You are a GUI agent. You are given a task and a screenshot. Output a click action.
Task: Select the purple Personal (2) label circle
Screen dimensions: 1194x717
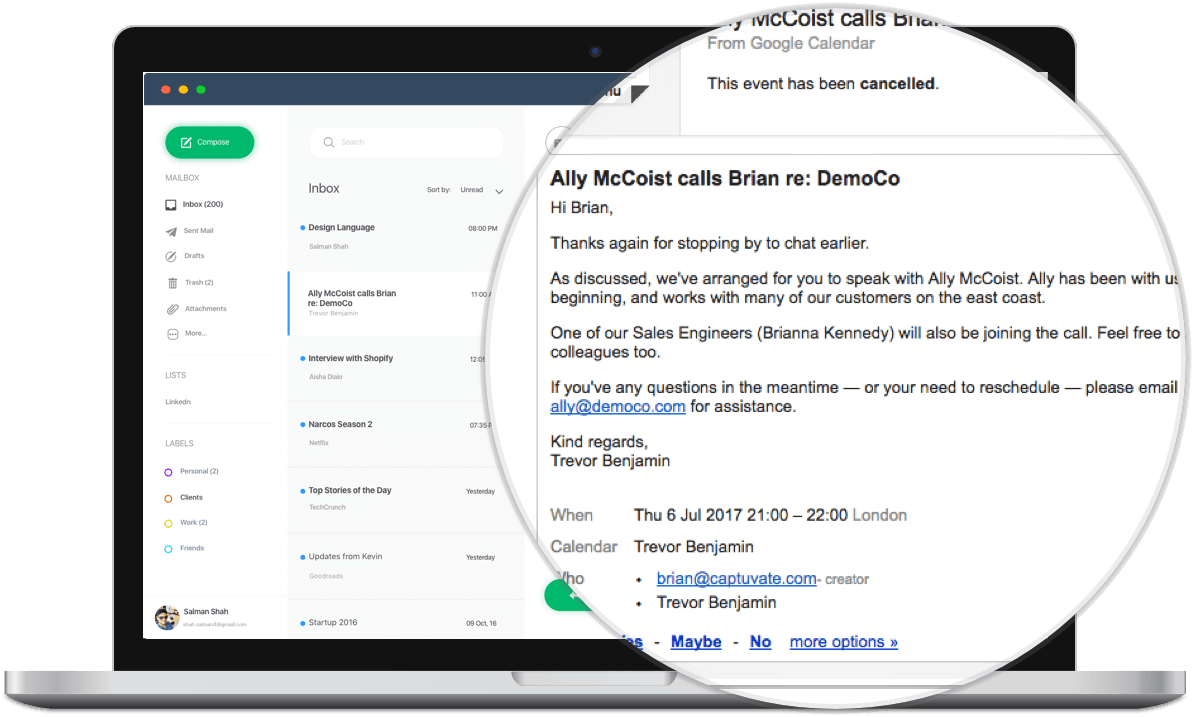[x=168, y=472]
